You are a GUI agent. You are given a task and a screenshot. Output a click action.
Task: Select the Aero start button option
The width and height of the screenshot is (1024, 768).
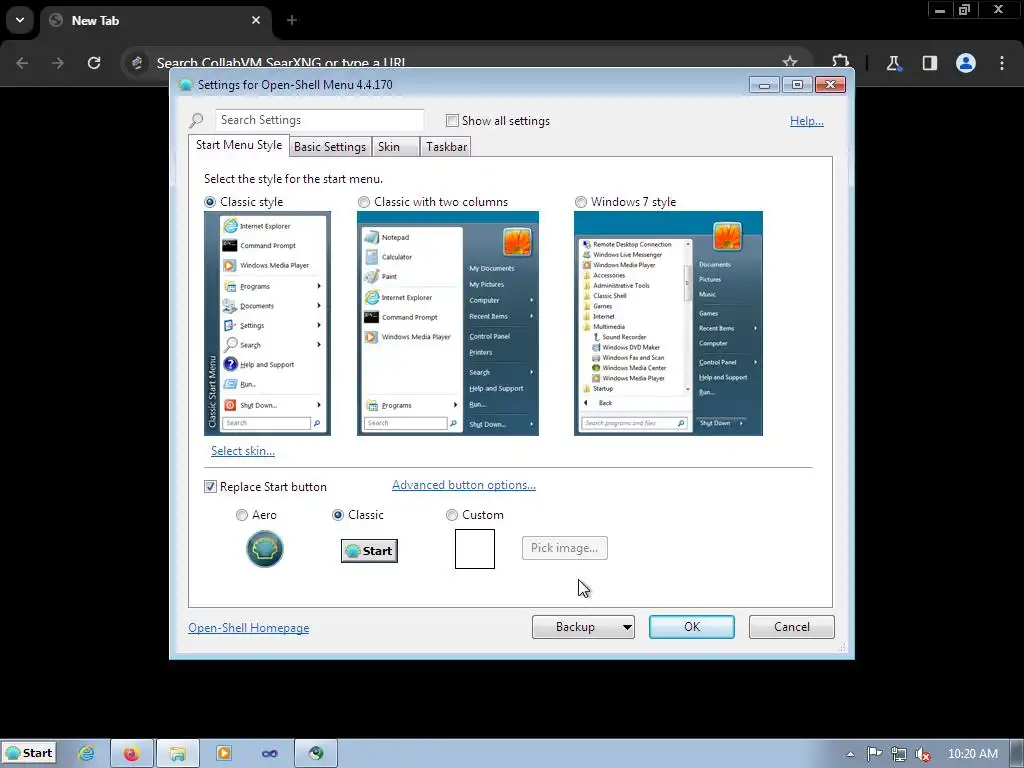(242, 515)
